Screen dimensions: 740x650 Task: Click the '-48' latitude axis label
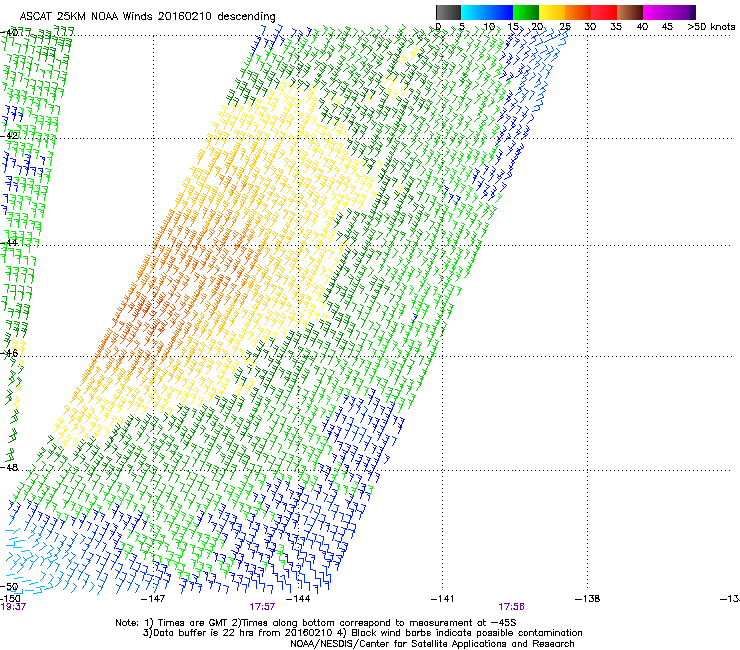pos(9,467)
